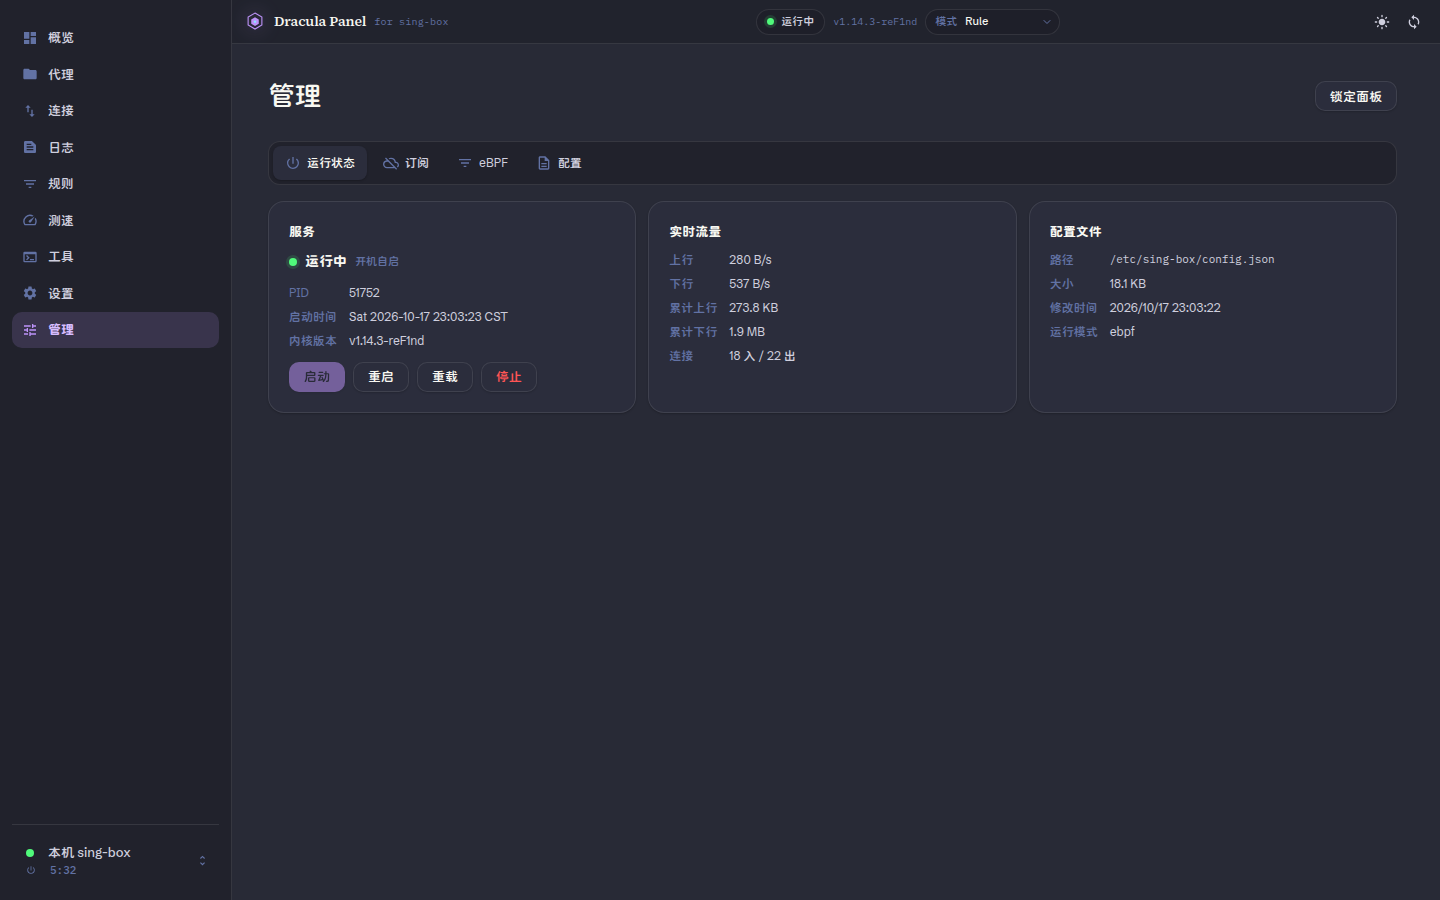Open 概览 in the sidebar menu
Image resolution: width=1440 pixels, height=900 pixels.
[115, 38]
